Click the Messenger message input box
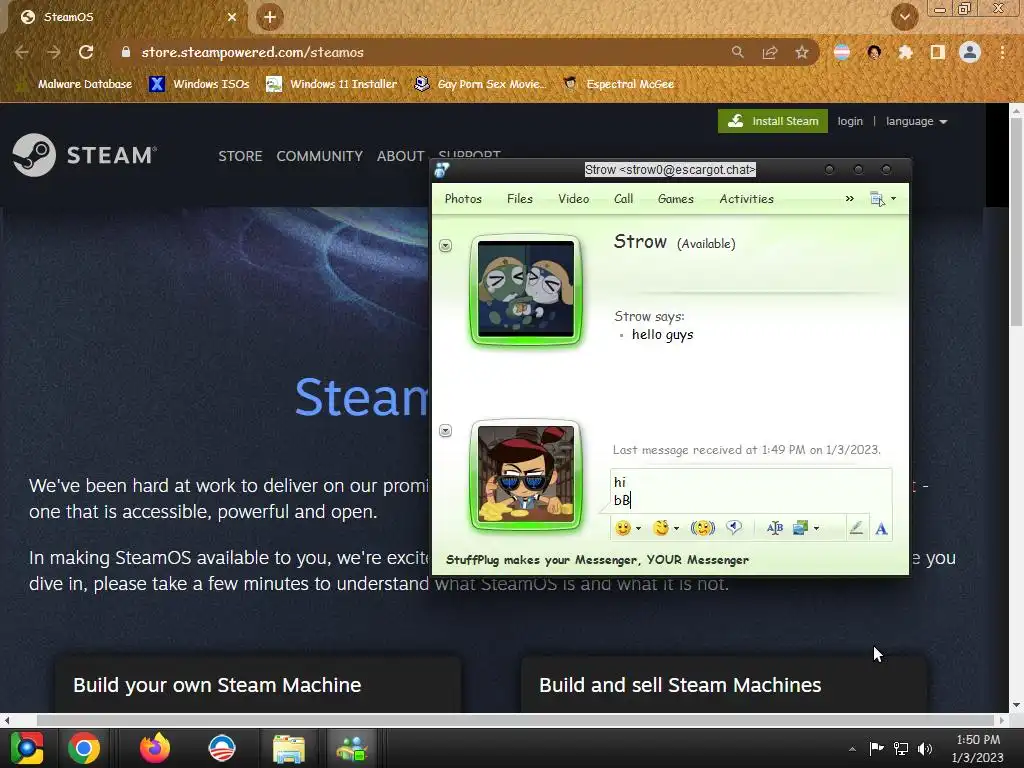 [751, 491]
